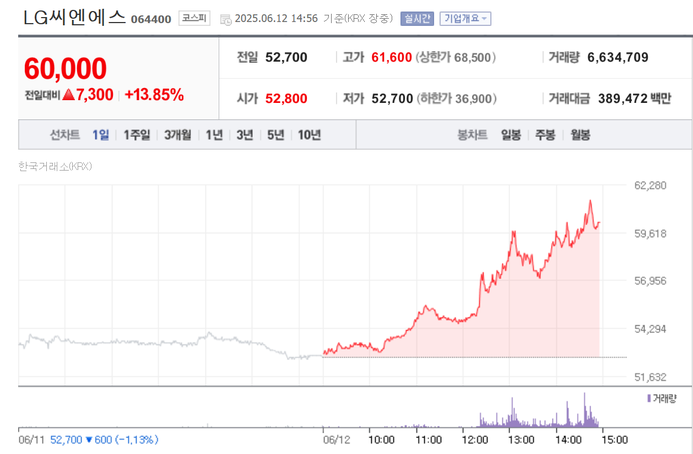Click the LG씨엔에스 stock name title
The image size is (693, 454).
click(x=74, y=18)
